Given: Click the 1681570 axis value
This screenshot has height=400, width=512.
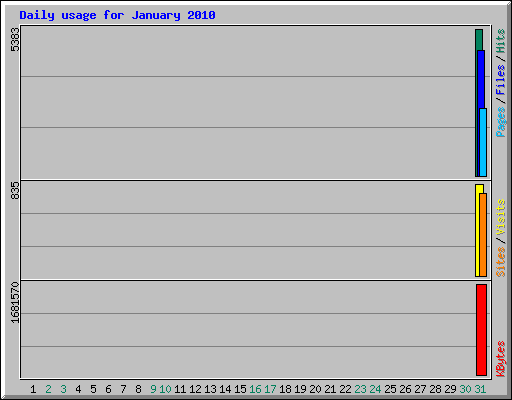Looking at the screenshot, I should [x=15, y=303].
